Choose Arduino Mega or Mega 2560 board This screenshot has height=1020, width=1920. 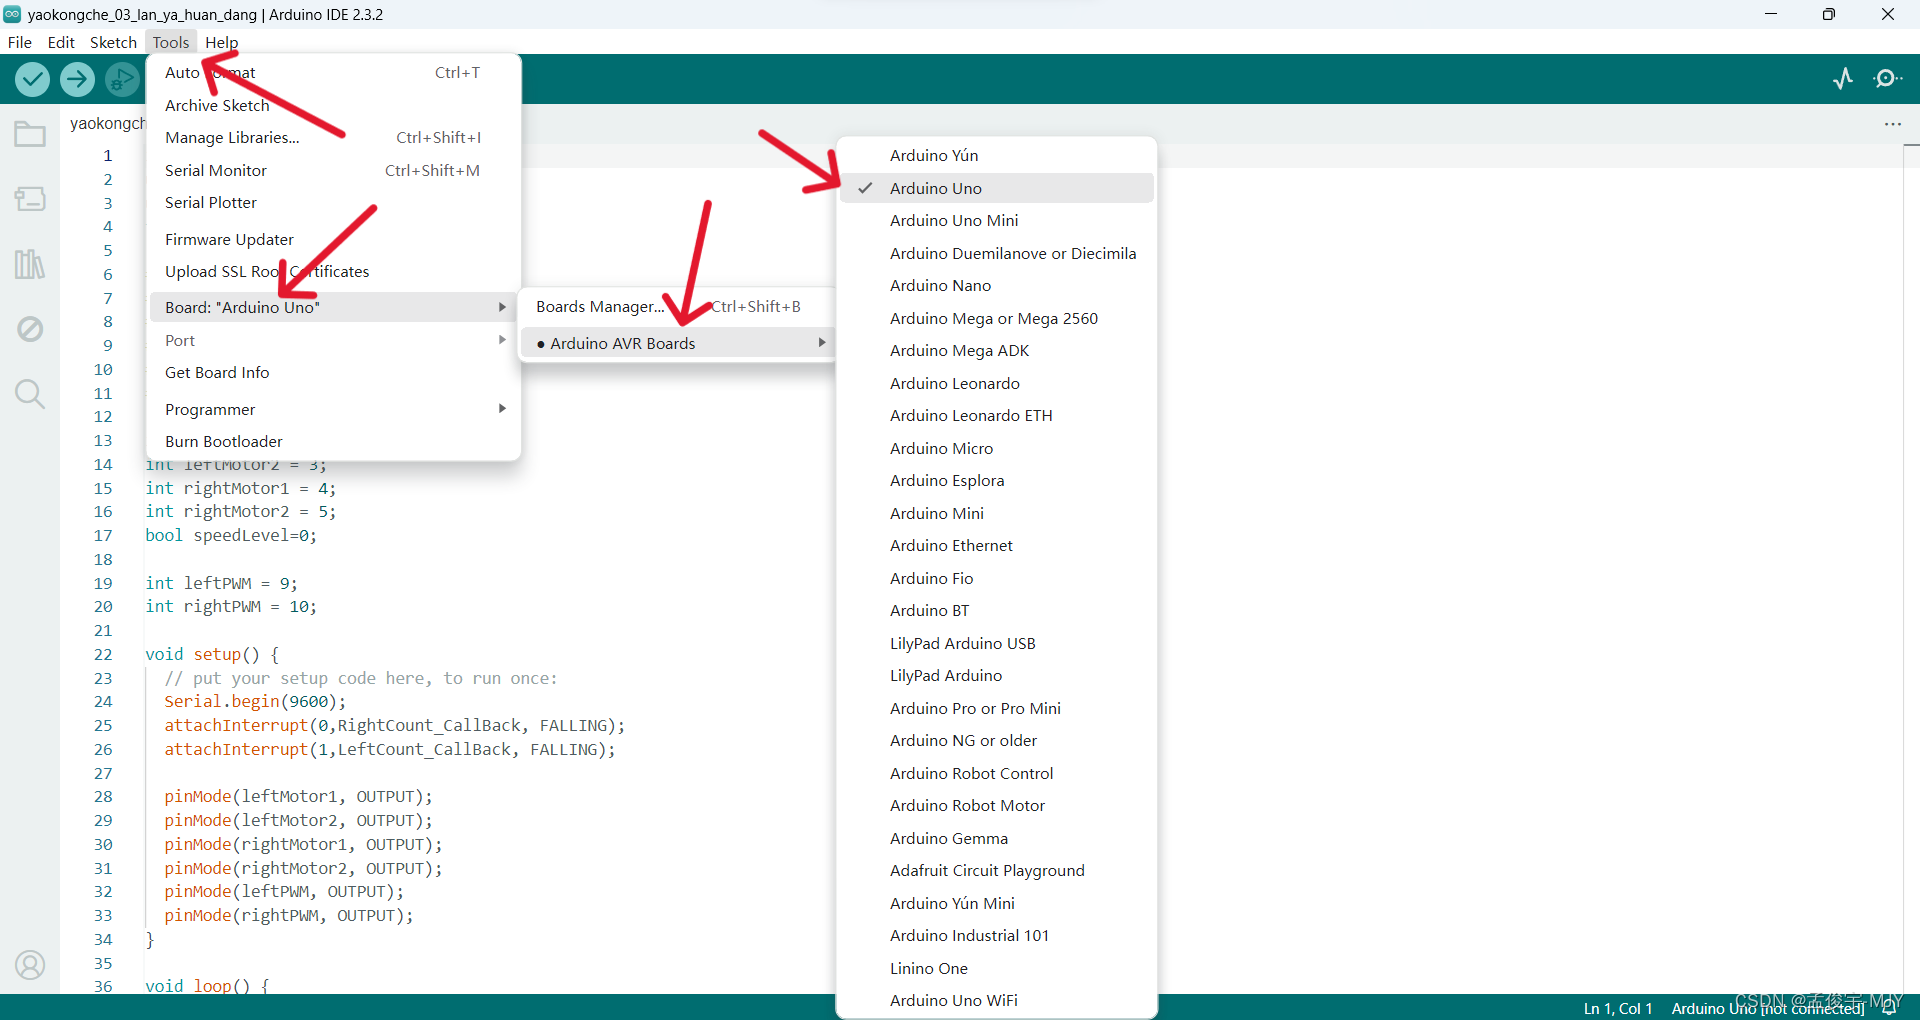tap(993, 318)
